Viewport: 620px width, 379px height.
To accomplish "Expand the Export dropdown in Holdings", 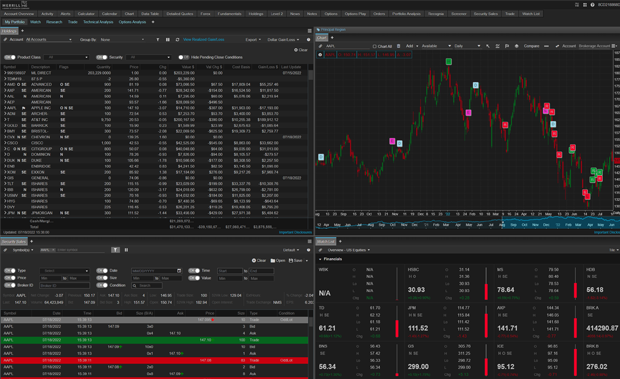I will click(253, 40).
